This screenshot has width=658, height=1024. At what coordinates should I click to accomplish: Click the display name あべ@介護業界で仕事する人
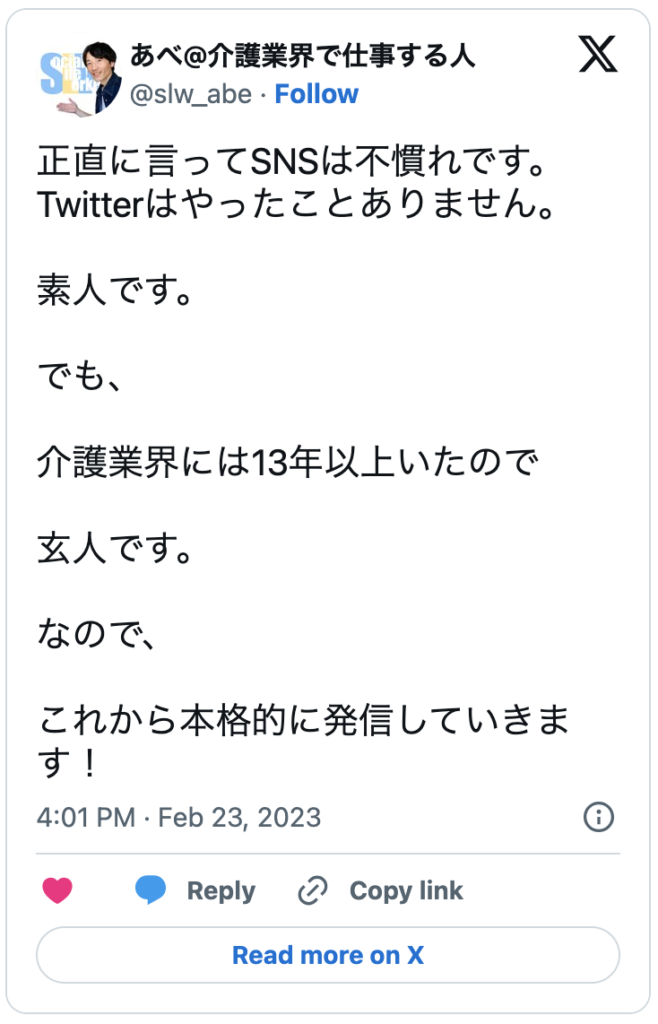[302, 57]
